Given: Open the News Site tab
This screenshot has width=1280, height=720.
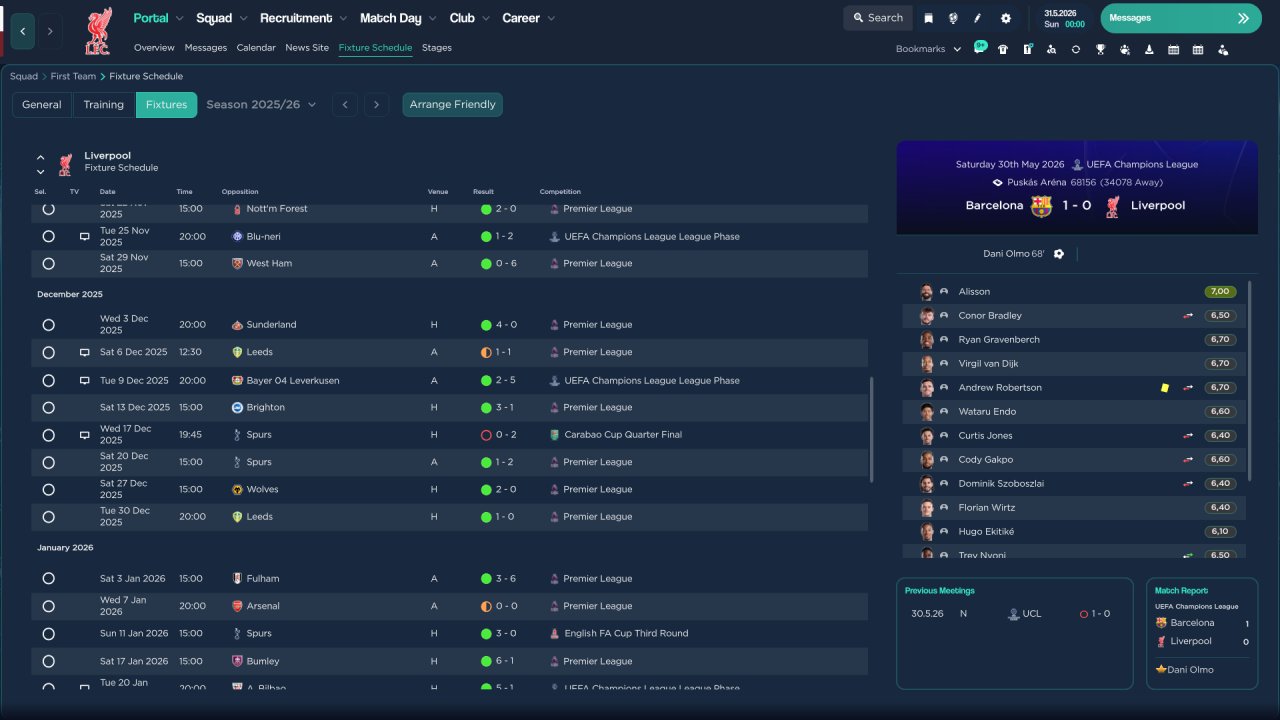Looking at the screenshot, I should click(307, 48).
